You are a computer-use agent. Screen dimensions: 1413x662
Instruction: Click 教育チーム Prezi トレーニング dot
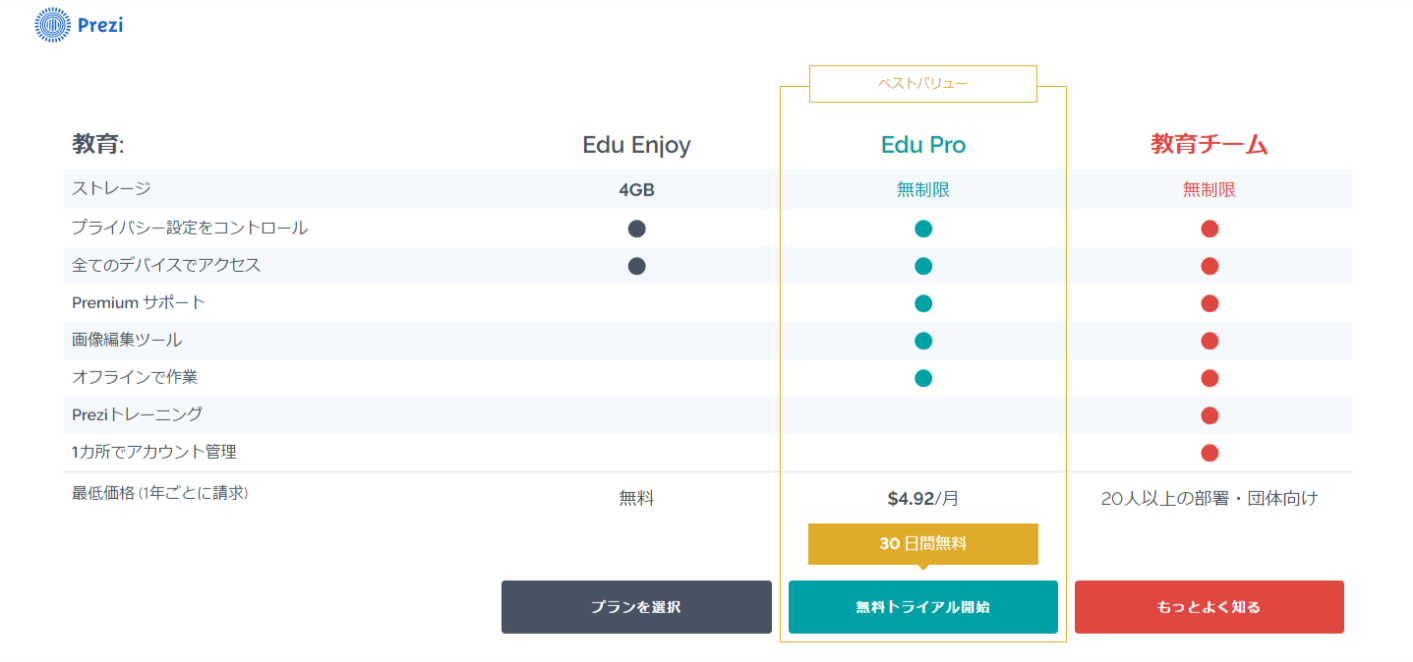click(x=1210, y=415)
